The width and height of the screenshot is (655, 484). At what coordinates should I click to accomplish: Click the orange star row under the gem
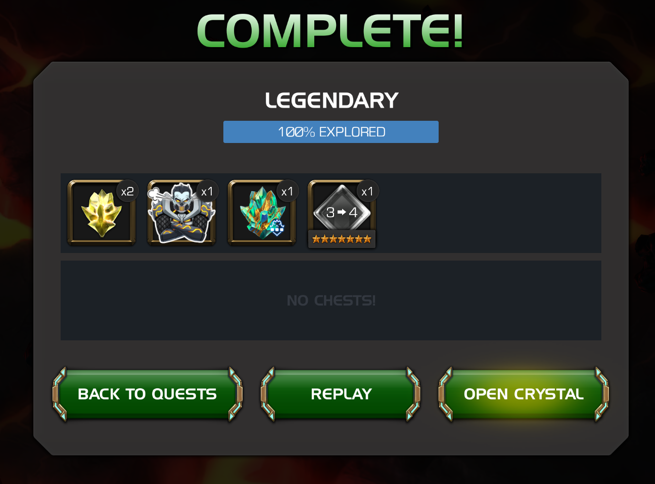(342, 239)
